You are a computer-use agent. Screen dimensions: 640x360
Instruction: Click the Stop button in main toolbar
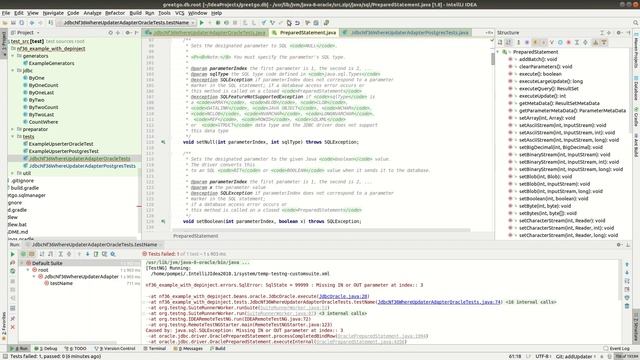click(x=235, y=23)
